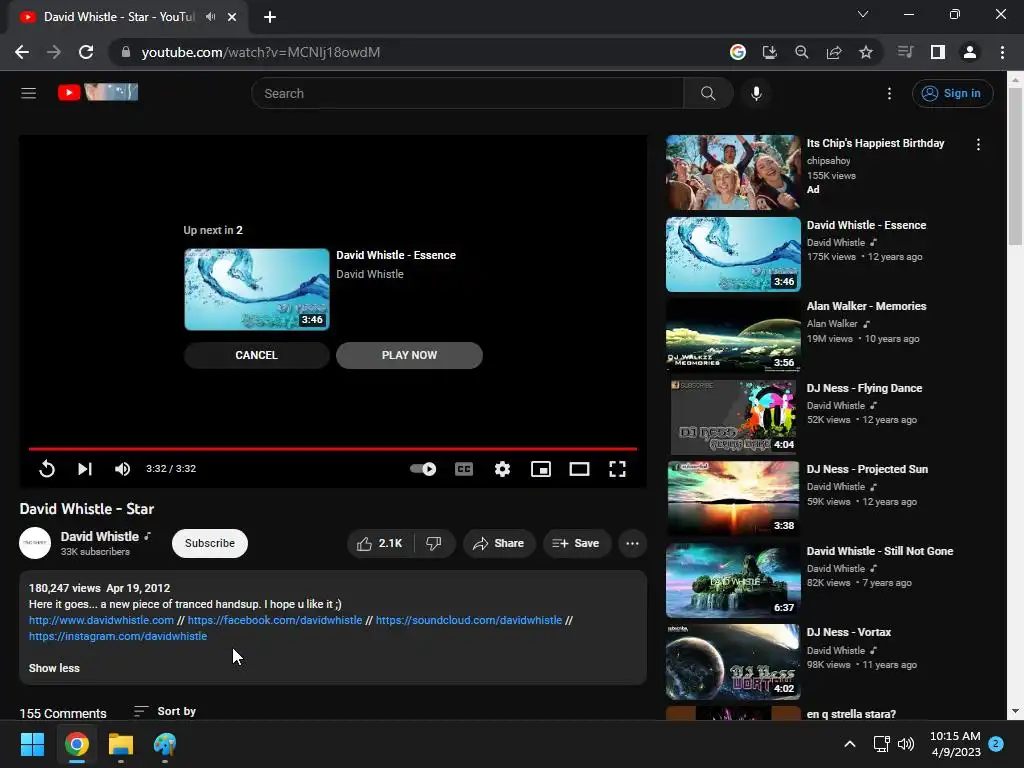Open David Whistle channel avatar
The width and height of the screenshot is (1024, 768).
click(x=35, y=543)
